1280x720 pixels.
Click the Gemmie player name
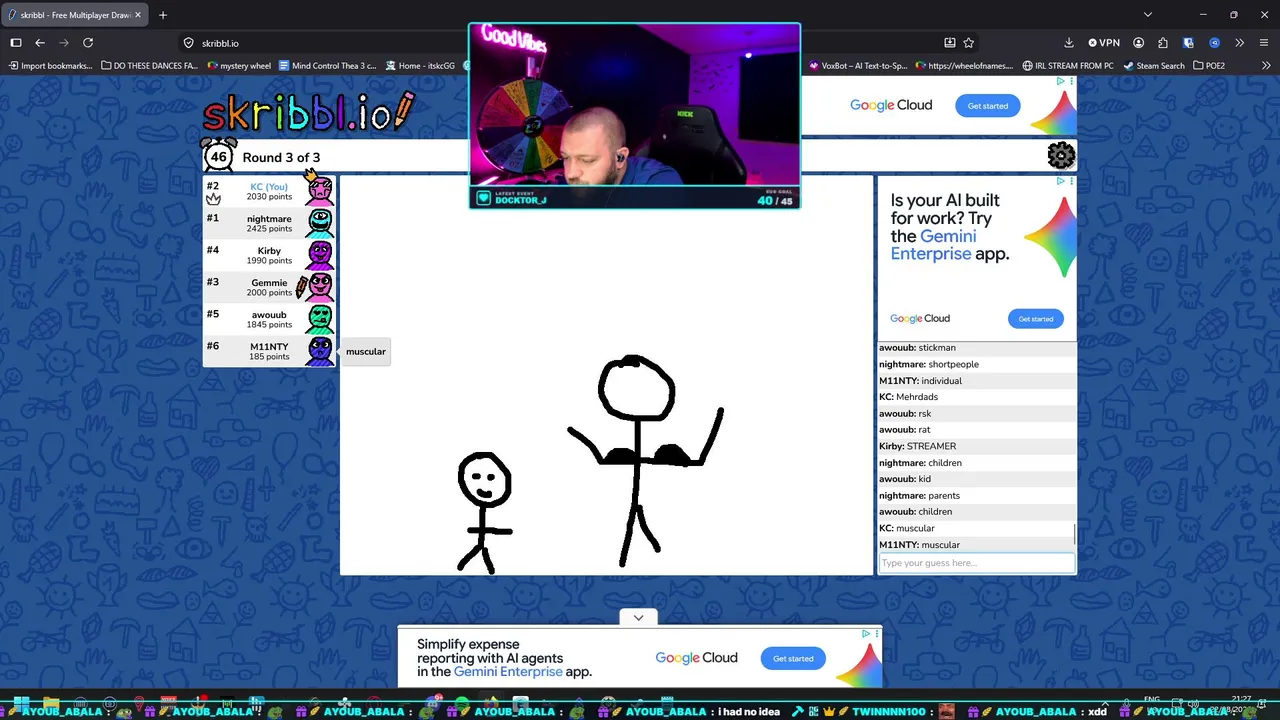tap(269, 283)
